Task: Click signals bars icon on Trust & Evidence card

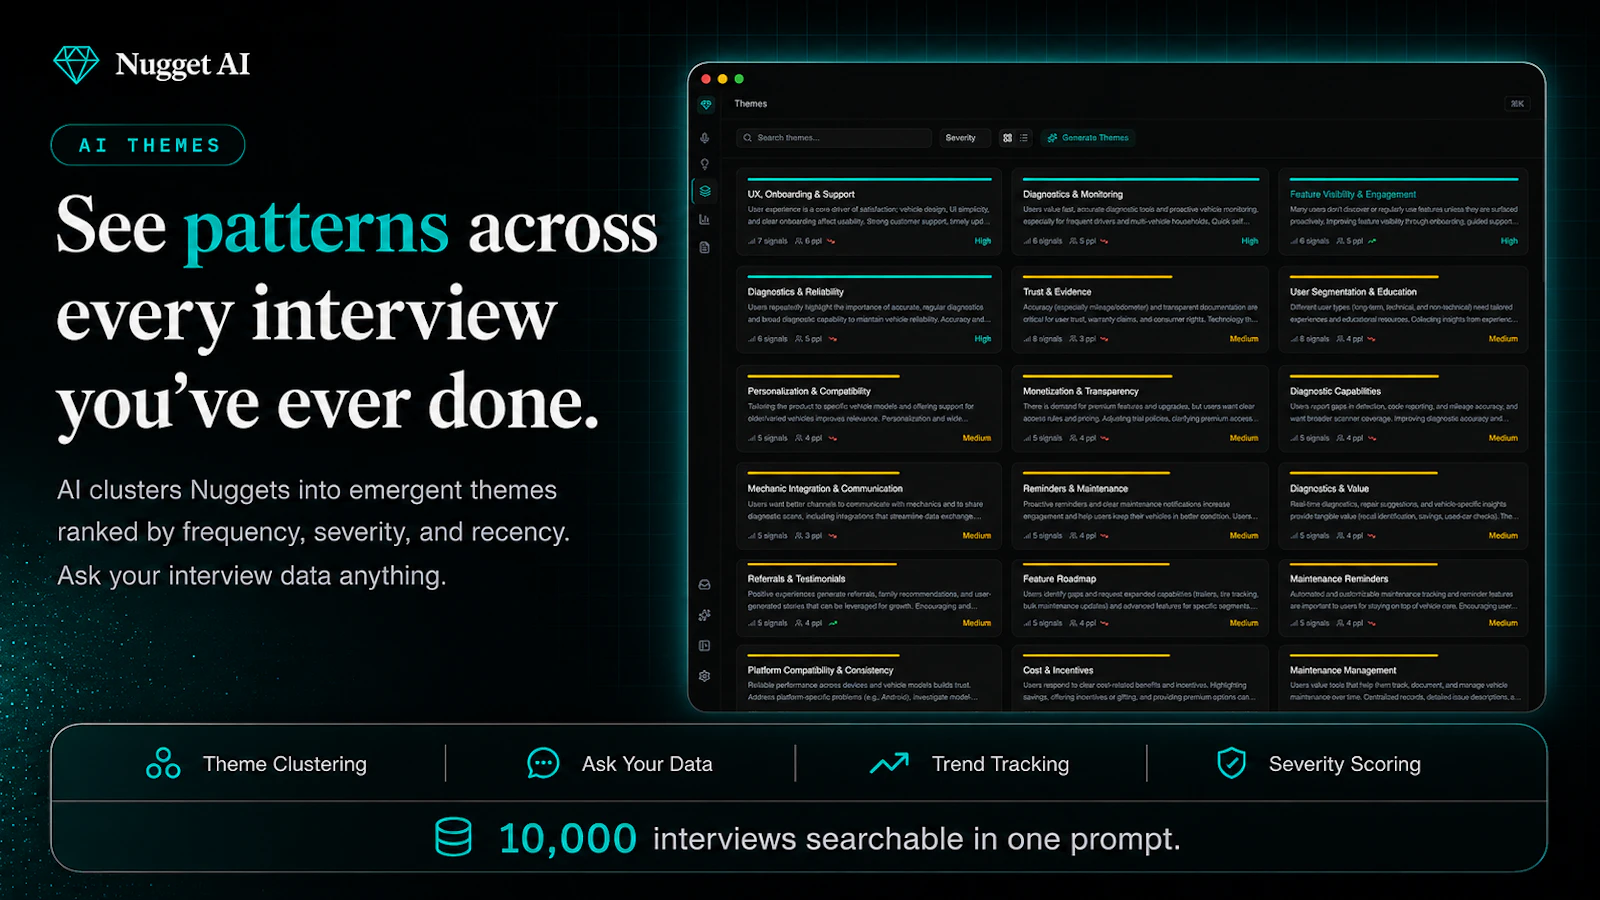Action: click(1027, 339)
